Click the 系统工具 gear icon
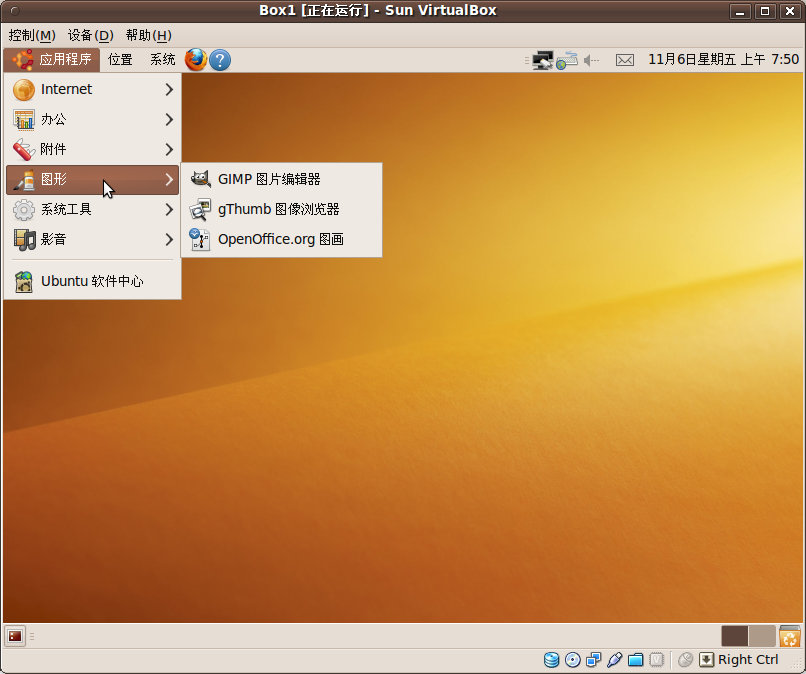Image resolution: width=806 pixels, height=674 pixels. pyautogui.click(x=24, y=209)
